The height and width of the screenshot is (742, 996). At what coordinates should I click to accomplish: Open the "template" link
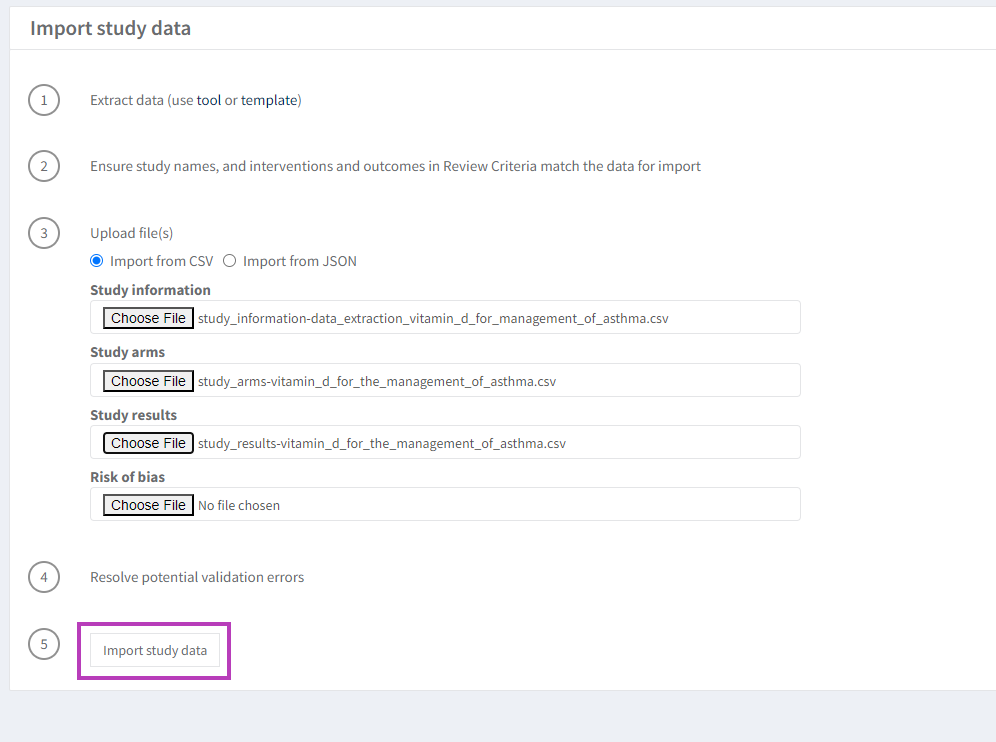click(268, 100)
